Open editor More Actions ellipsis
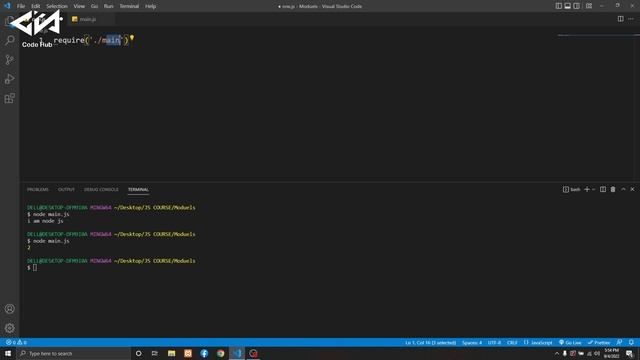The height and width of the screenshot is (360, 640). (x=631, y=19)
